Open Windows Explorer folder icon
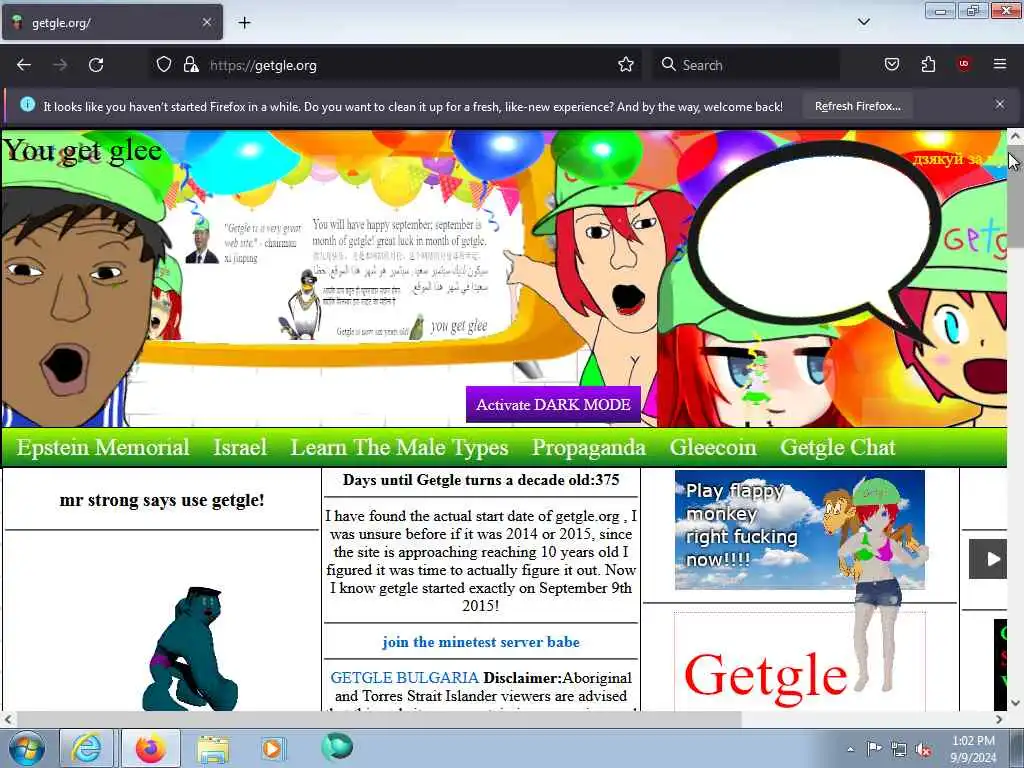The image size is (1024, 768). click(213, 749)
